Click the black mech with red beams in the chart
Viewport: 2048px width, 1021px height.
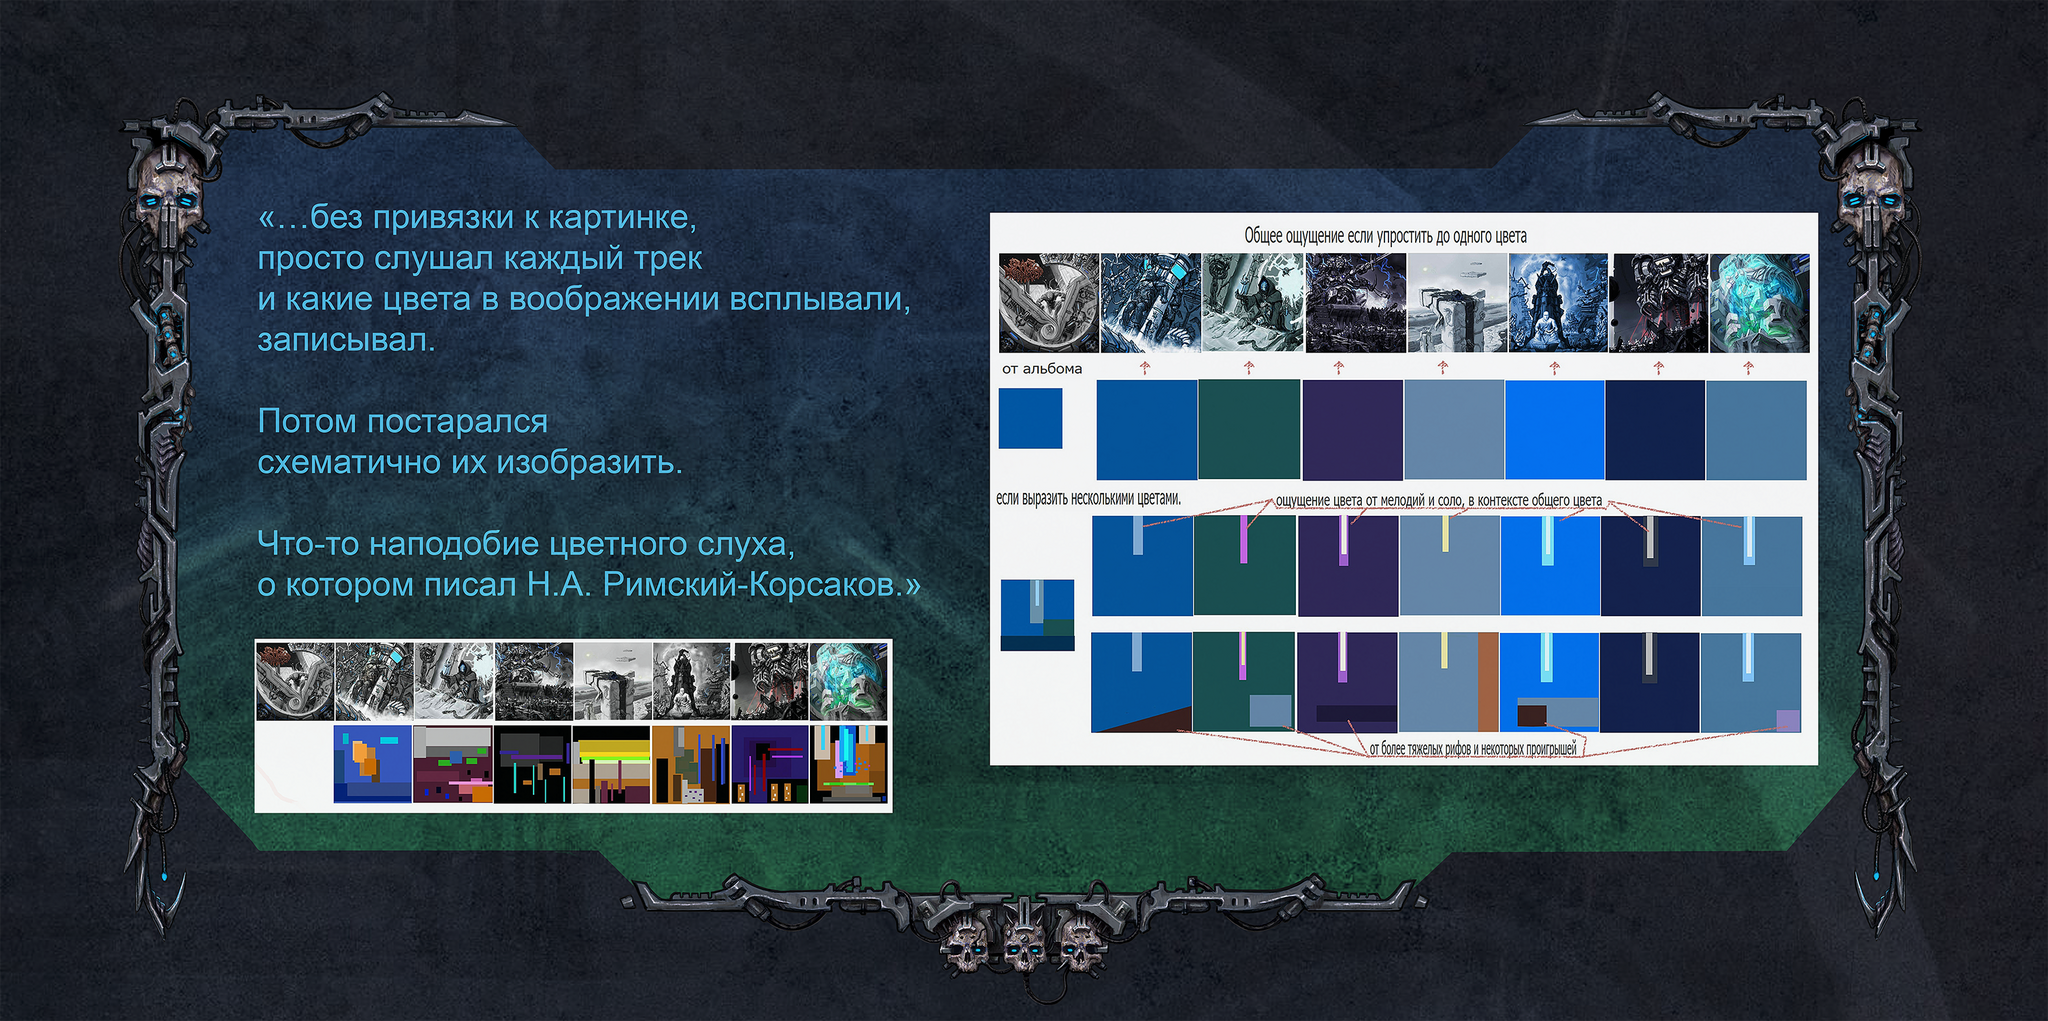[x=1659, y=303]
